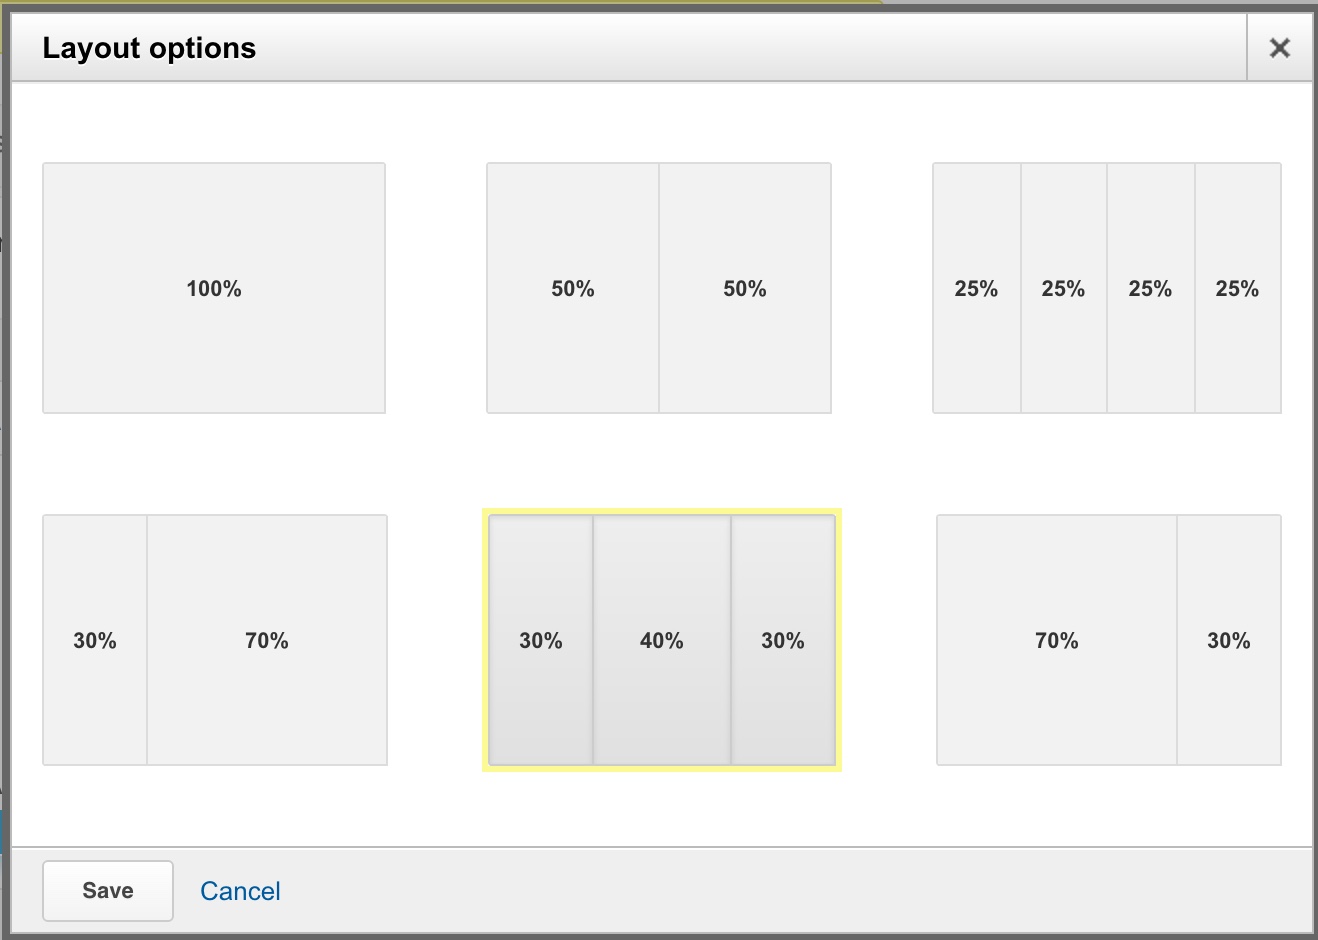Save the selected layout
Image resolution: width=1318 pixels, height=940 pixels.
[108, 890]
